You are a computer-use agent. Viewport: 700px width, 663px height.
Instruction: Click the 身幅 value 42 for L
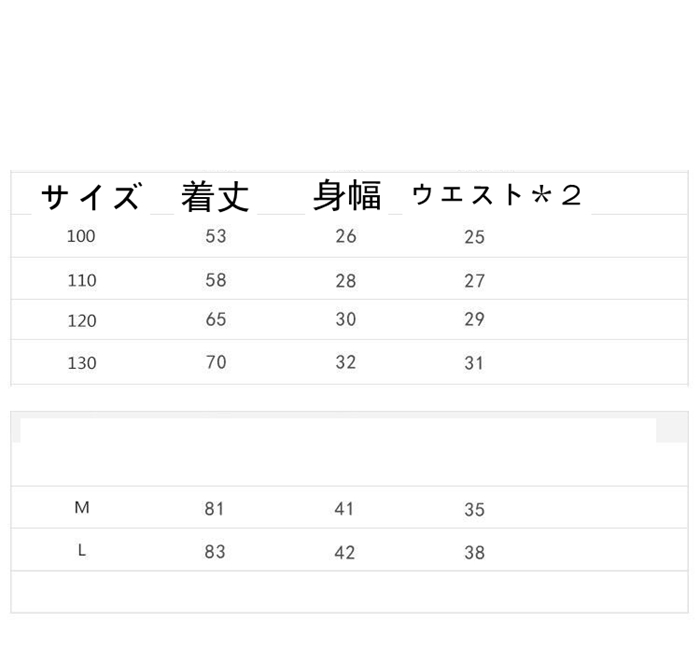pyautogui.click(x=344, y=552)
